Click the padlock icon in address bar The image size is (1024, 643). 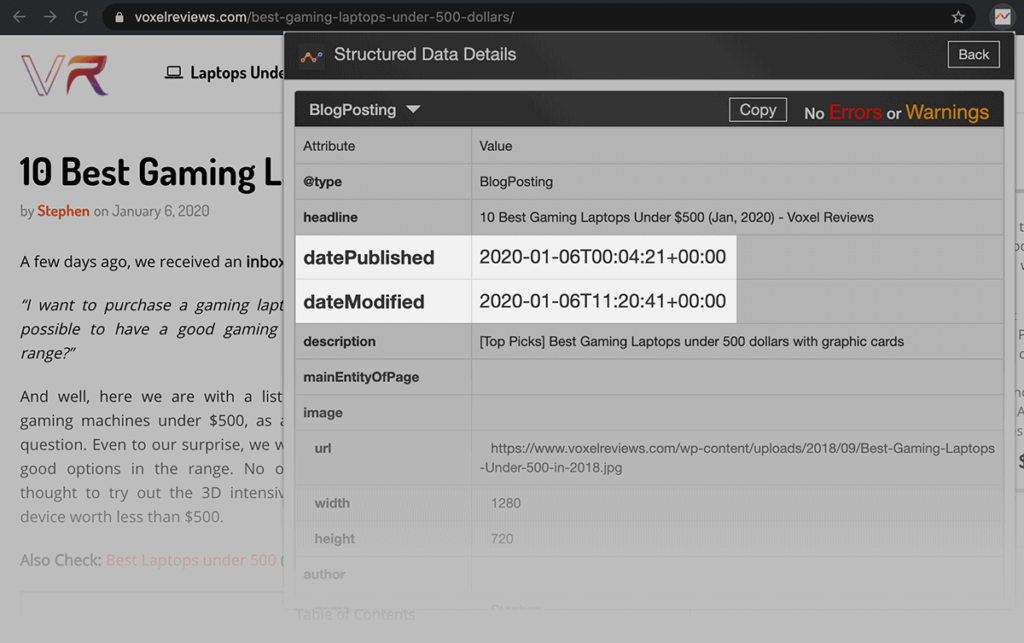[x=120, y=18]
